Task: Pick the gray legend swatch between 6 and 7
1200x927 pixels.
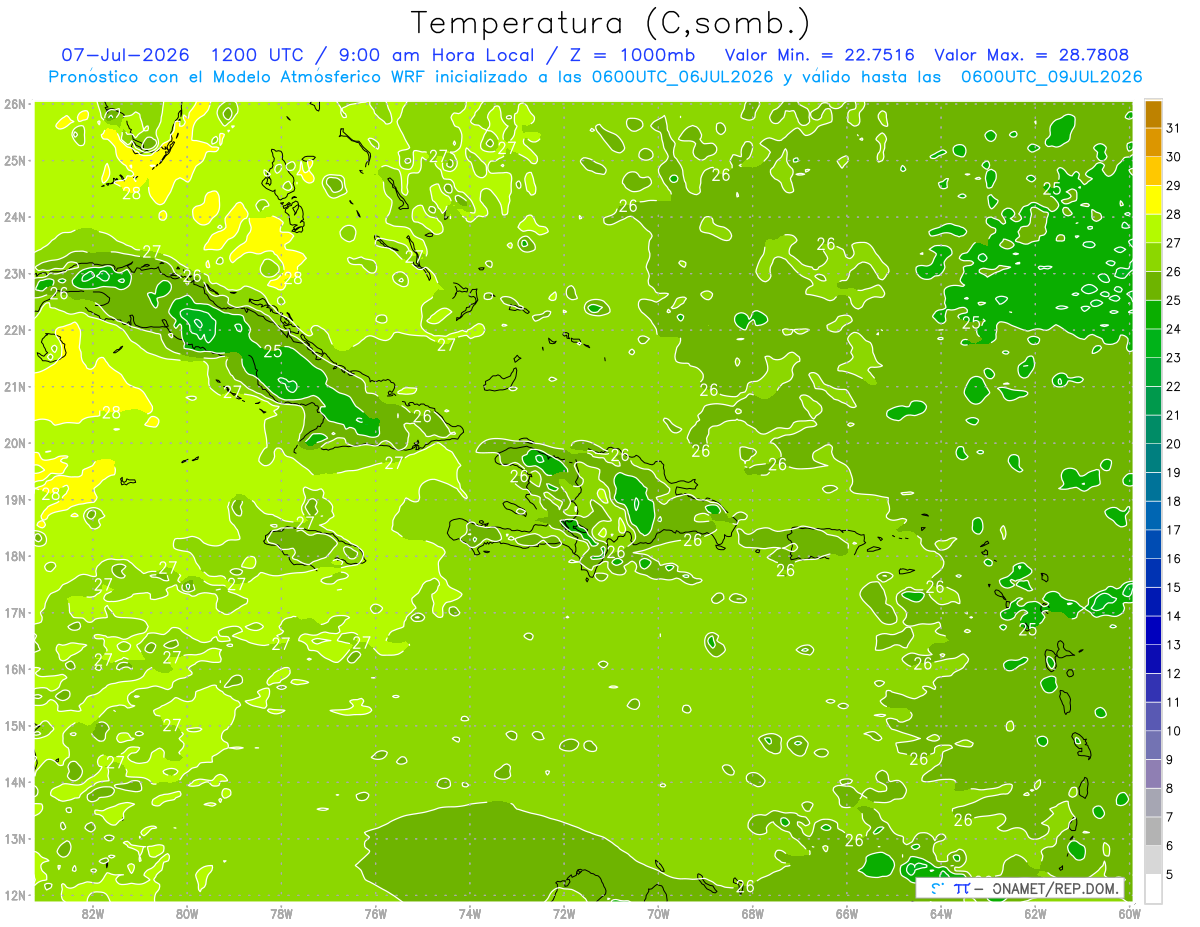Action: (x=1153, y=831)
